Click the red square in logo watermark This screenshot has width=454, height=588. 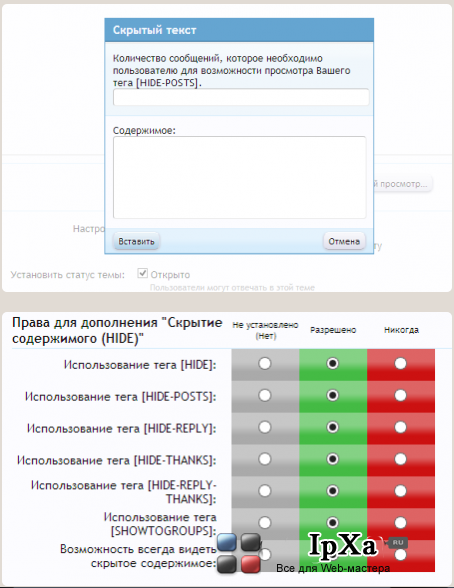tap(250, 564)
